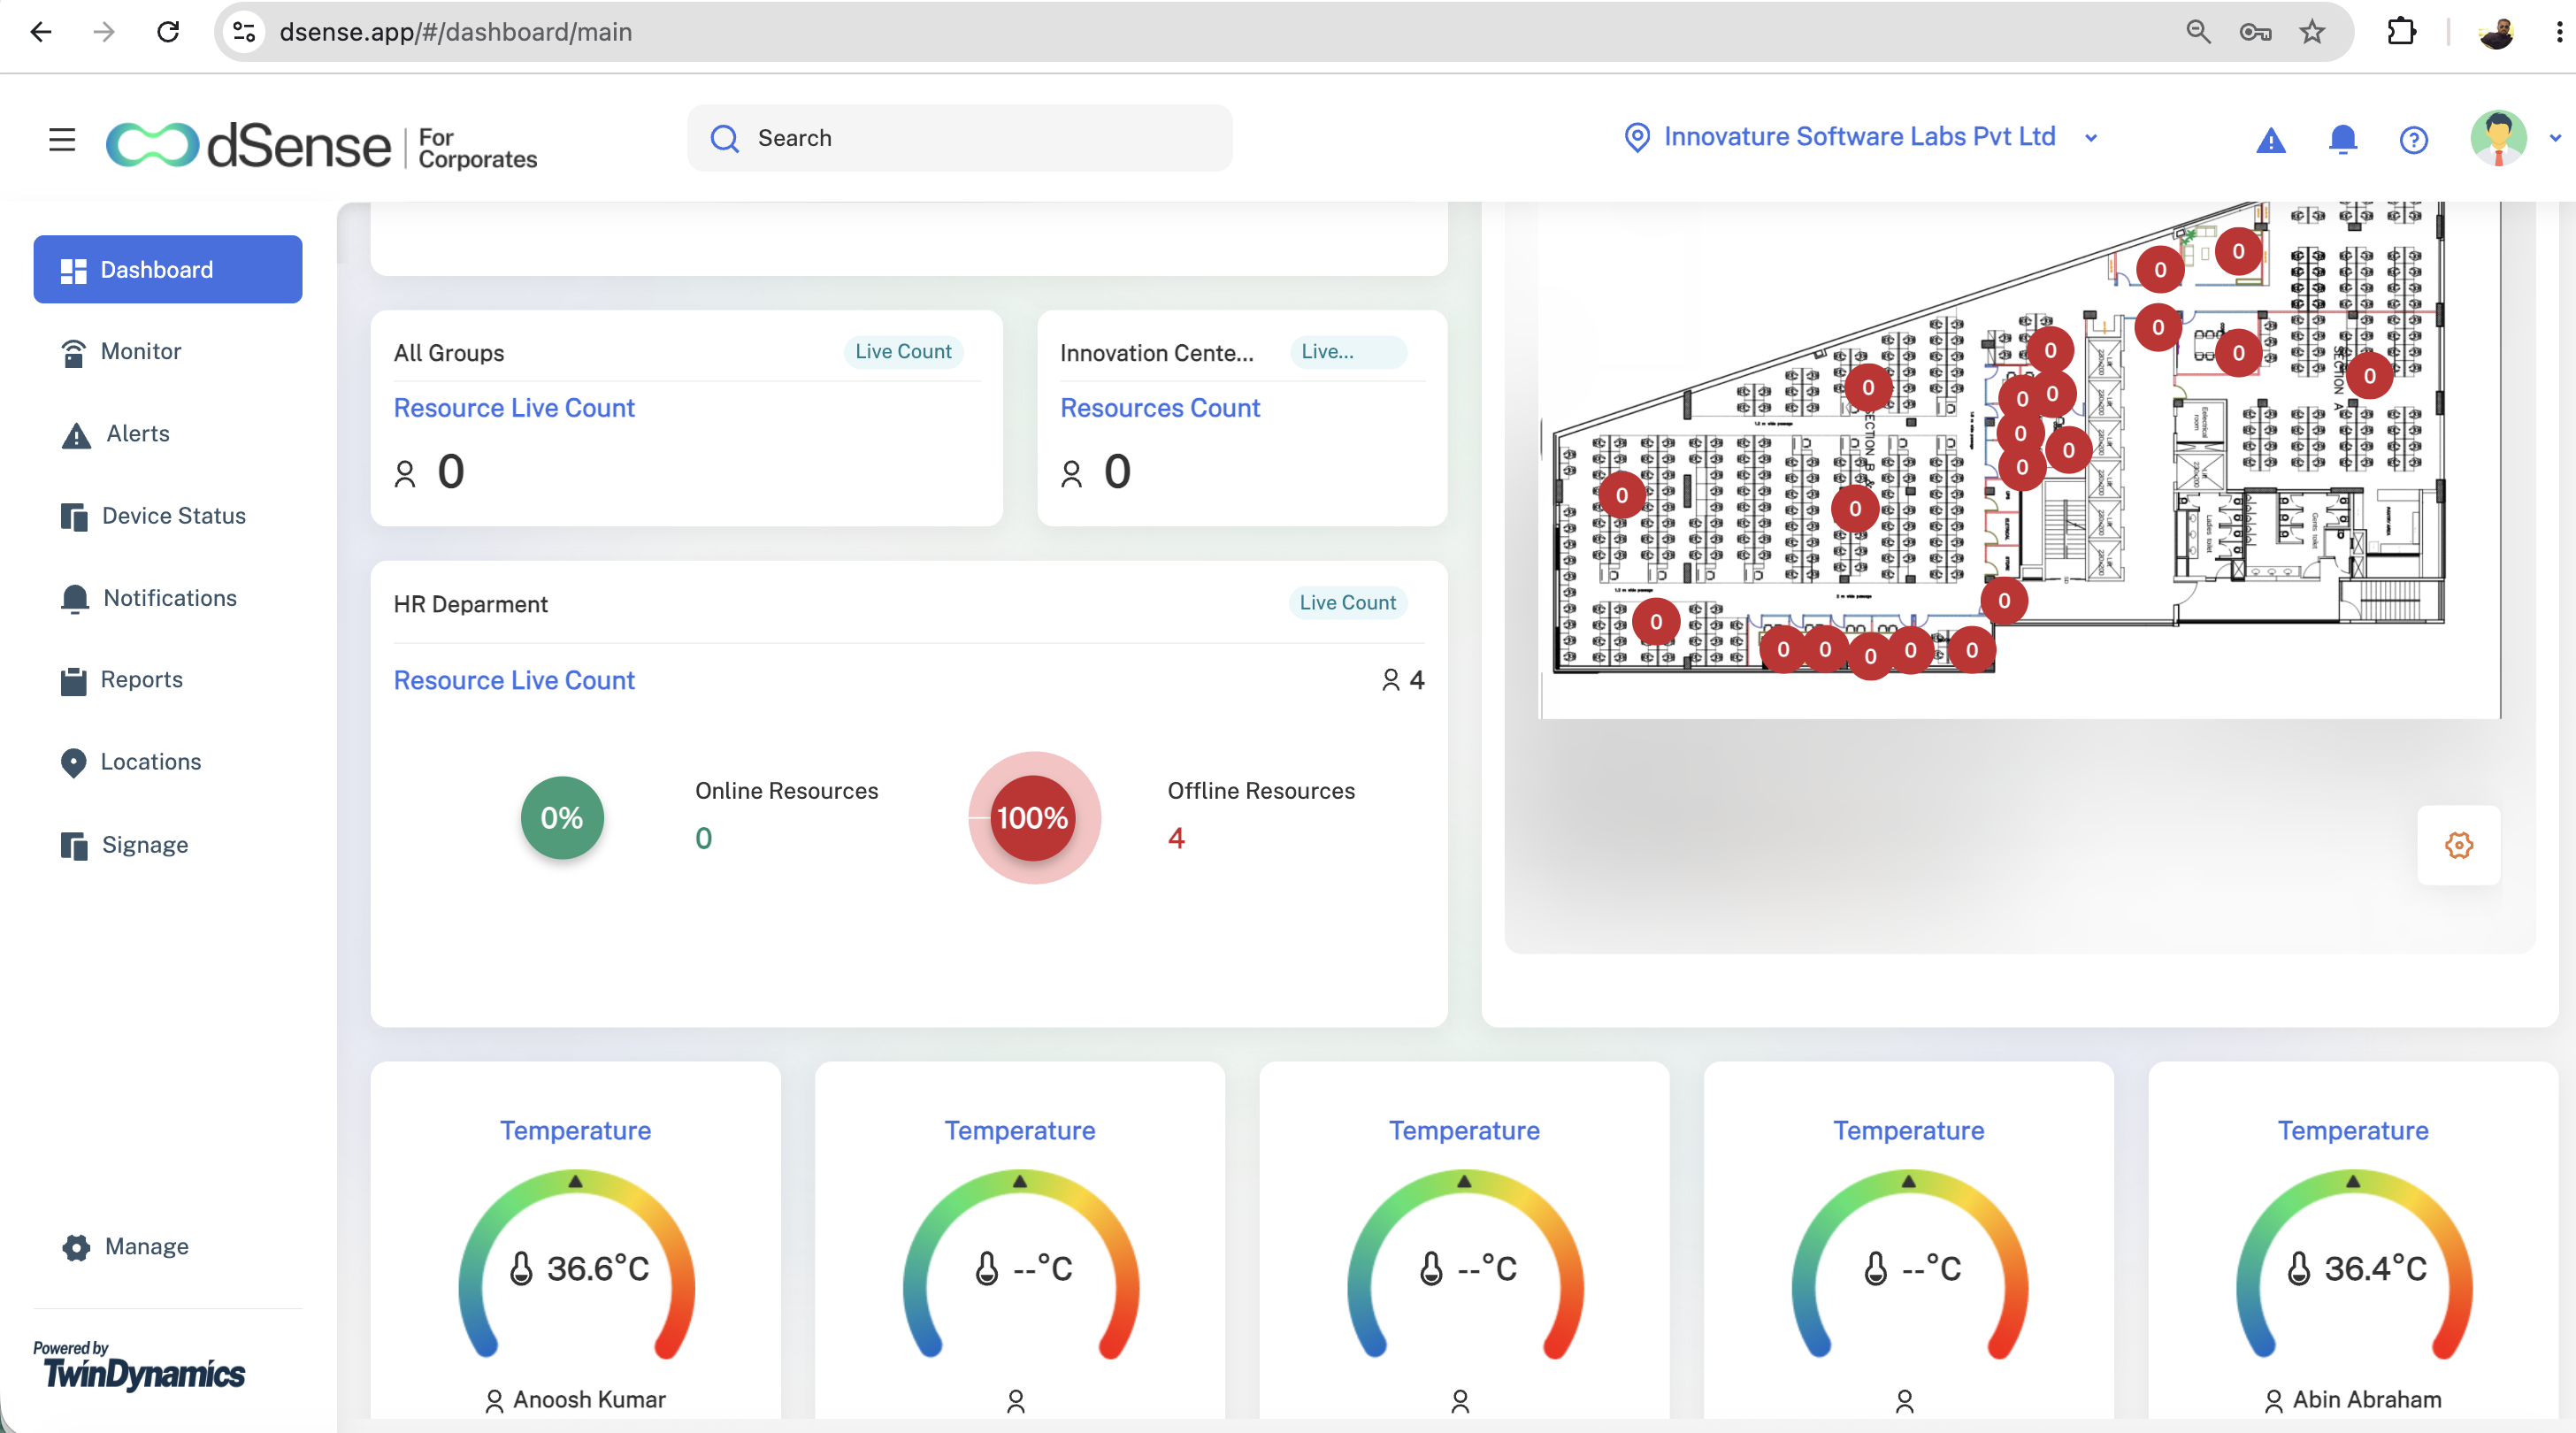The image size is (2576, 1433).
Task: Click the Reports clipboard icon
Action: 73,681
